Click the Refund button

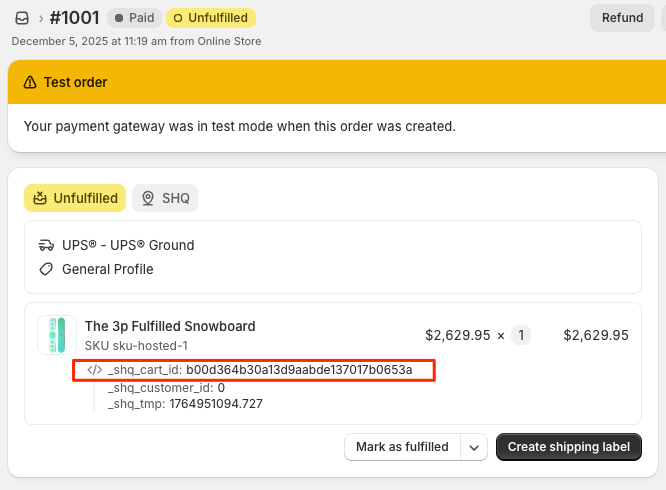[622, 17]
